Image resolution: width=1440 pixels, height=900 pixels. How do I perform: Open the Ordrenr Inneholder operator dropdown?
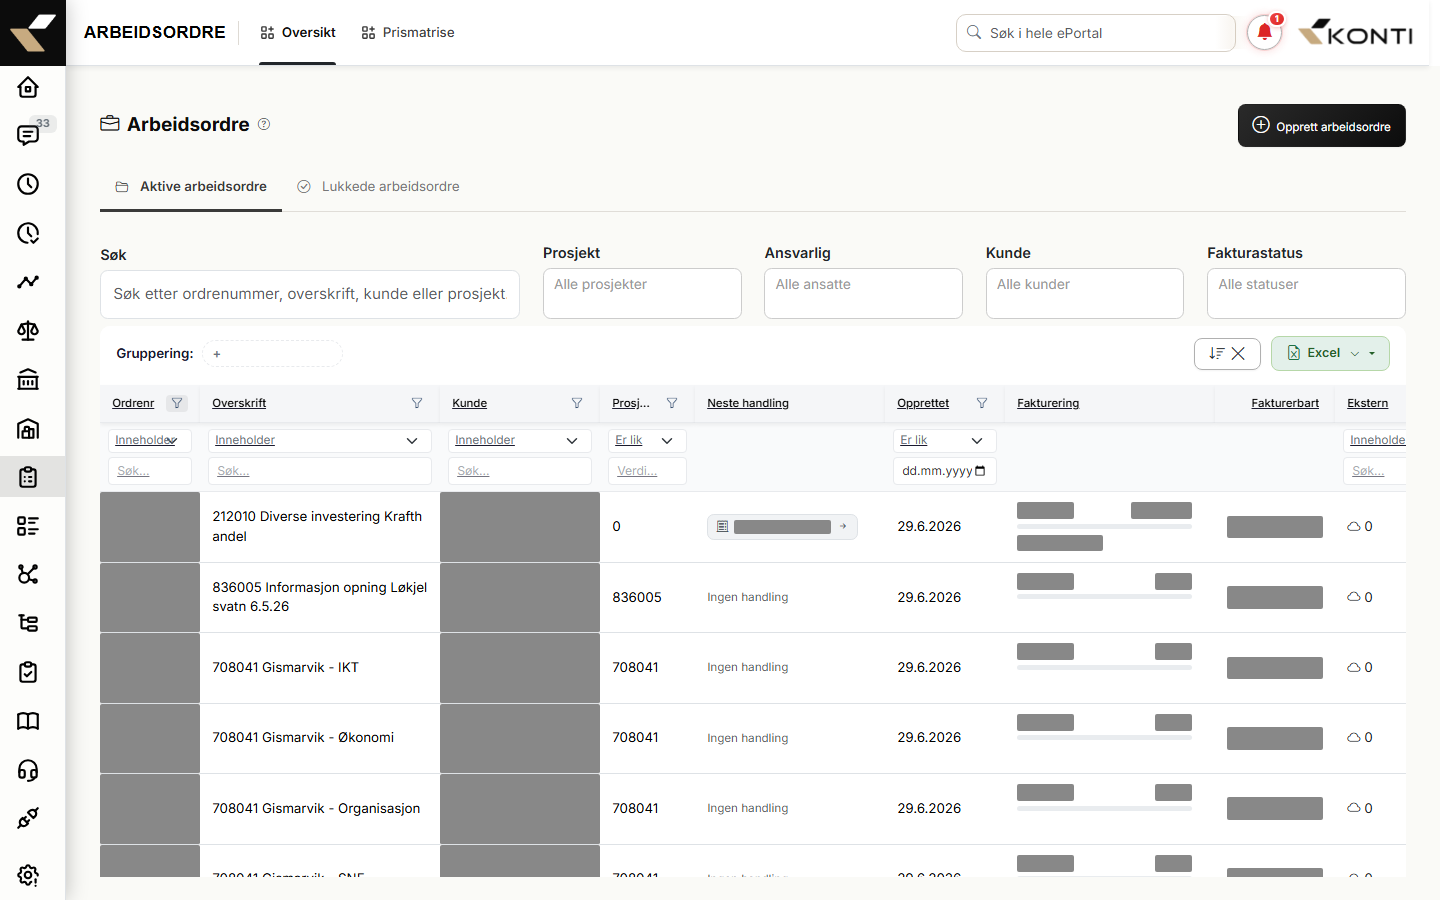click(149, 440)
